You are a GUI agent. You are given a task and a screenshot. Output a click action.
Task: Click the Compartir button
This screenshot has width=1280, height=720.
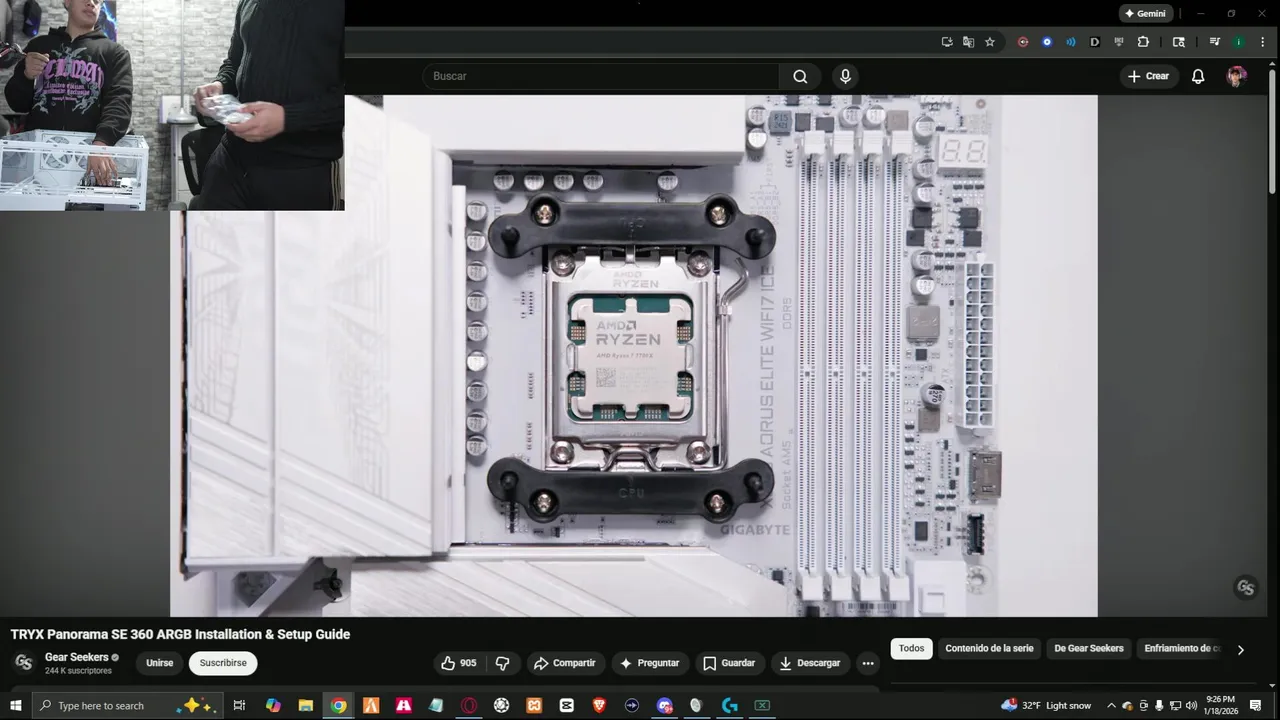[565, 663]
